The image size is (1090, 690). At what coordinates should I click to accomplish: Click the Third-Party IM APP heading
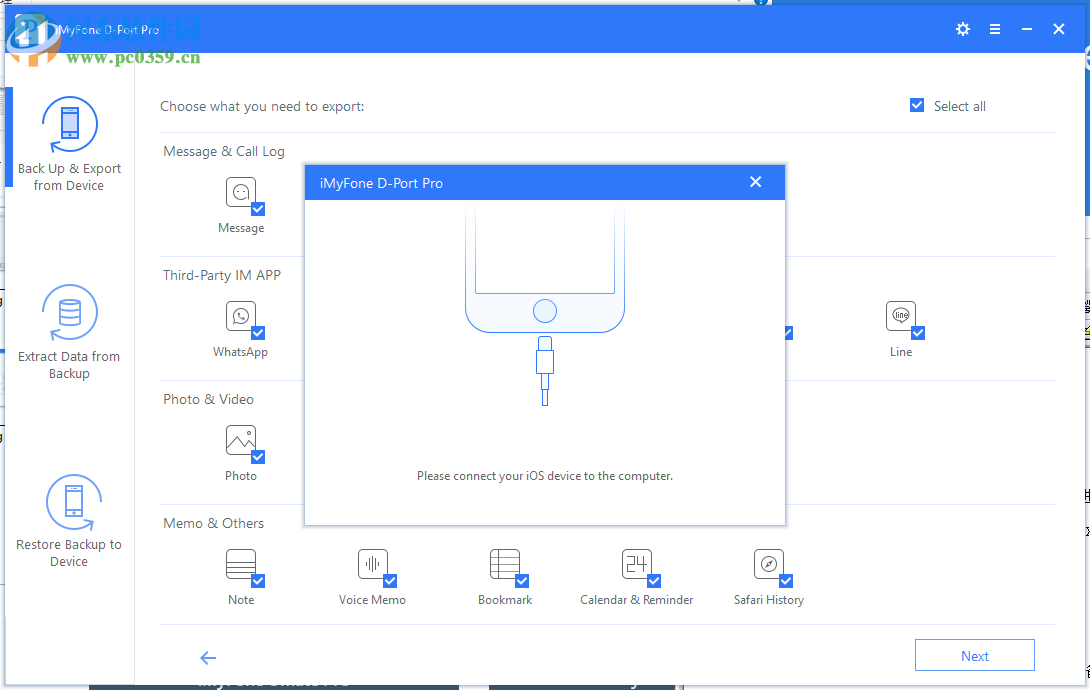pyautogui.click(x=222, y=275)
